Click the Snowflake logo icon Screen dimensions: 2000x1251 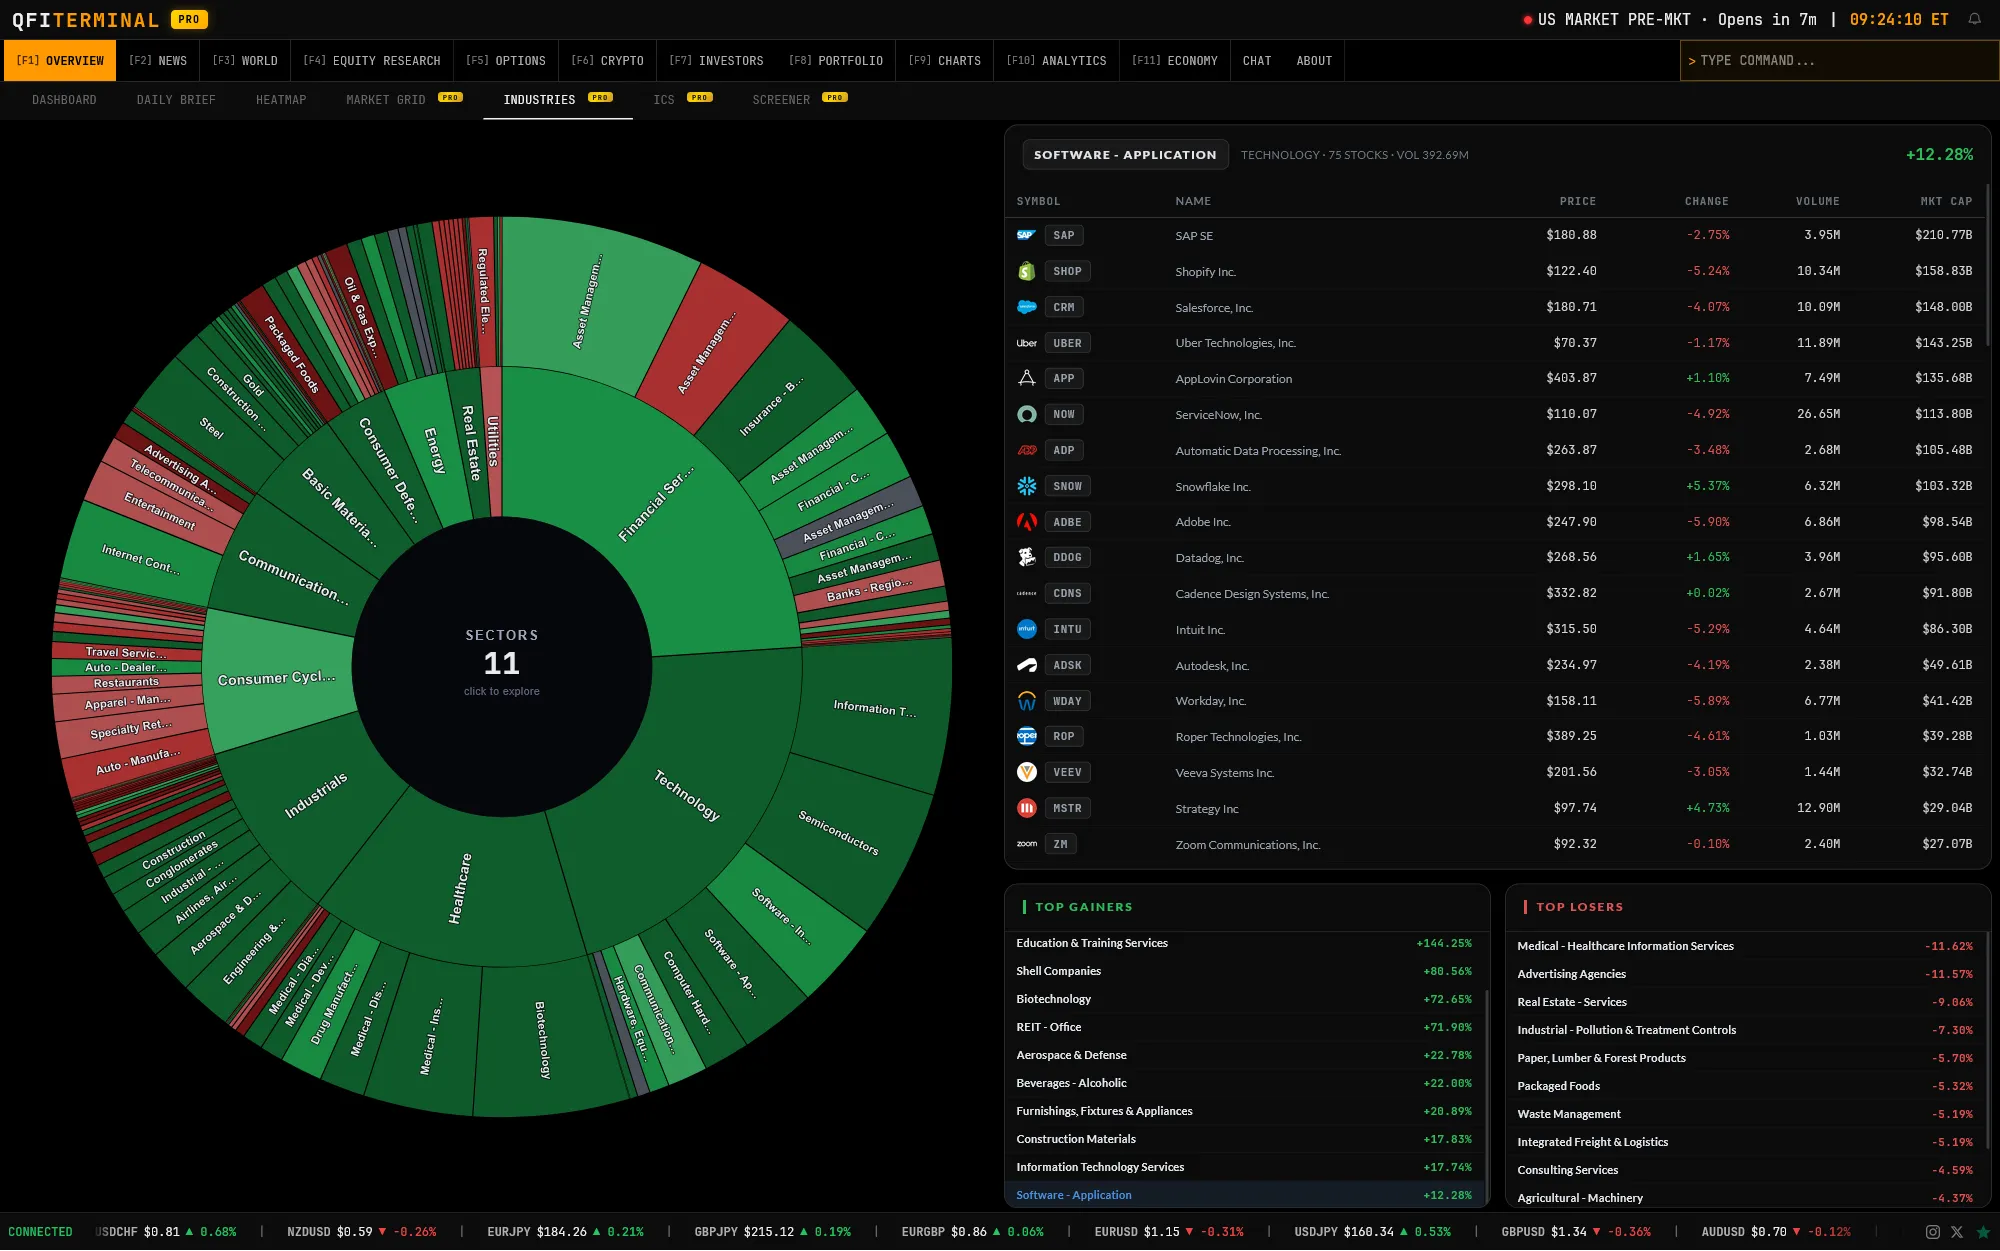click(1026, 486)
